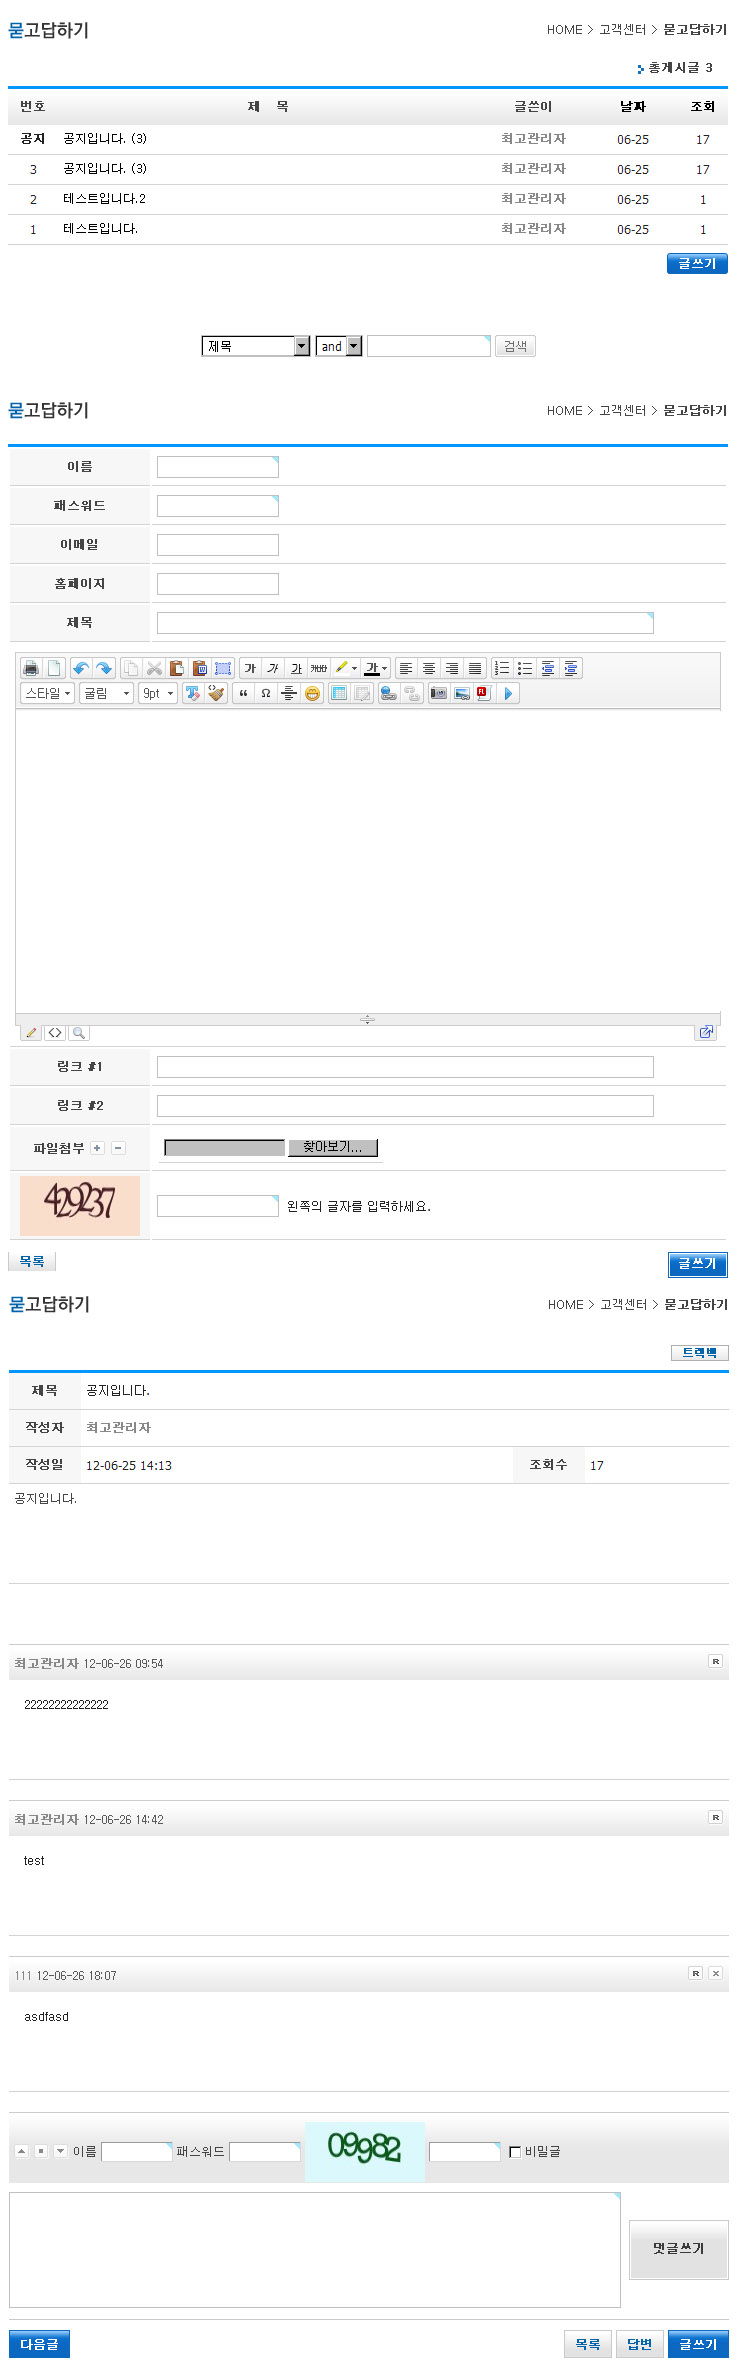Click the 검색 search button
Image resolution: width=740 pixels, height=2374 pixels.
coord(515,346)
